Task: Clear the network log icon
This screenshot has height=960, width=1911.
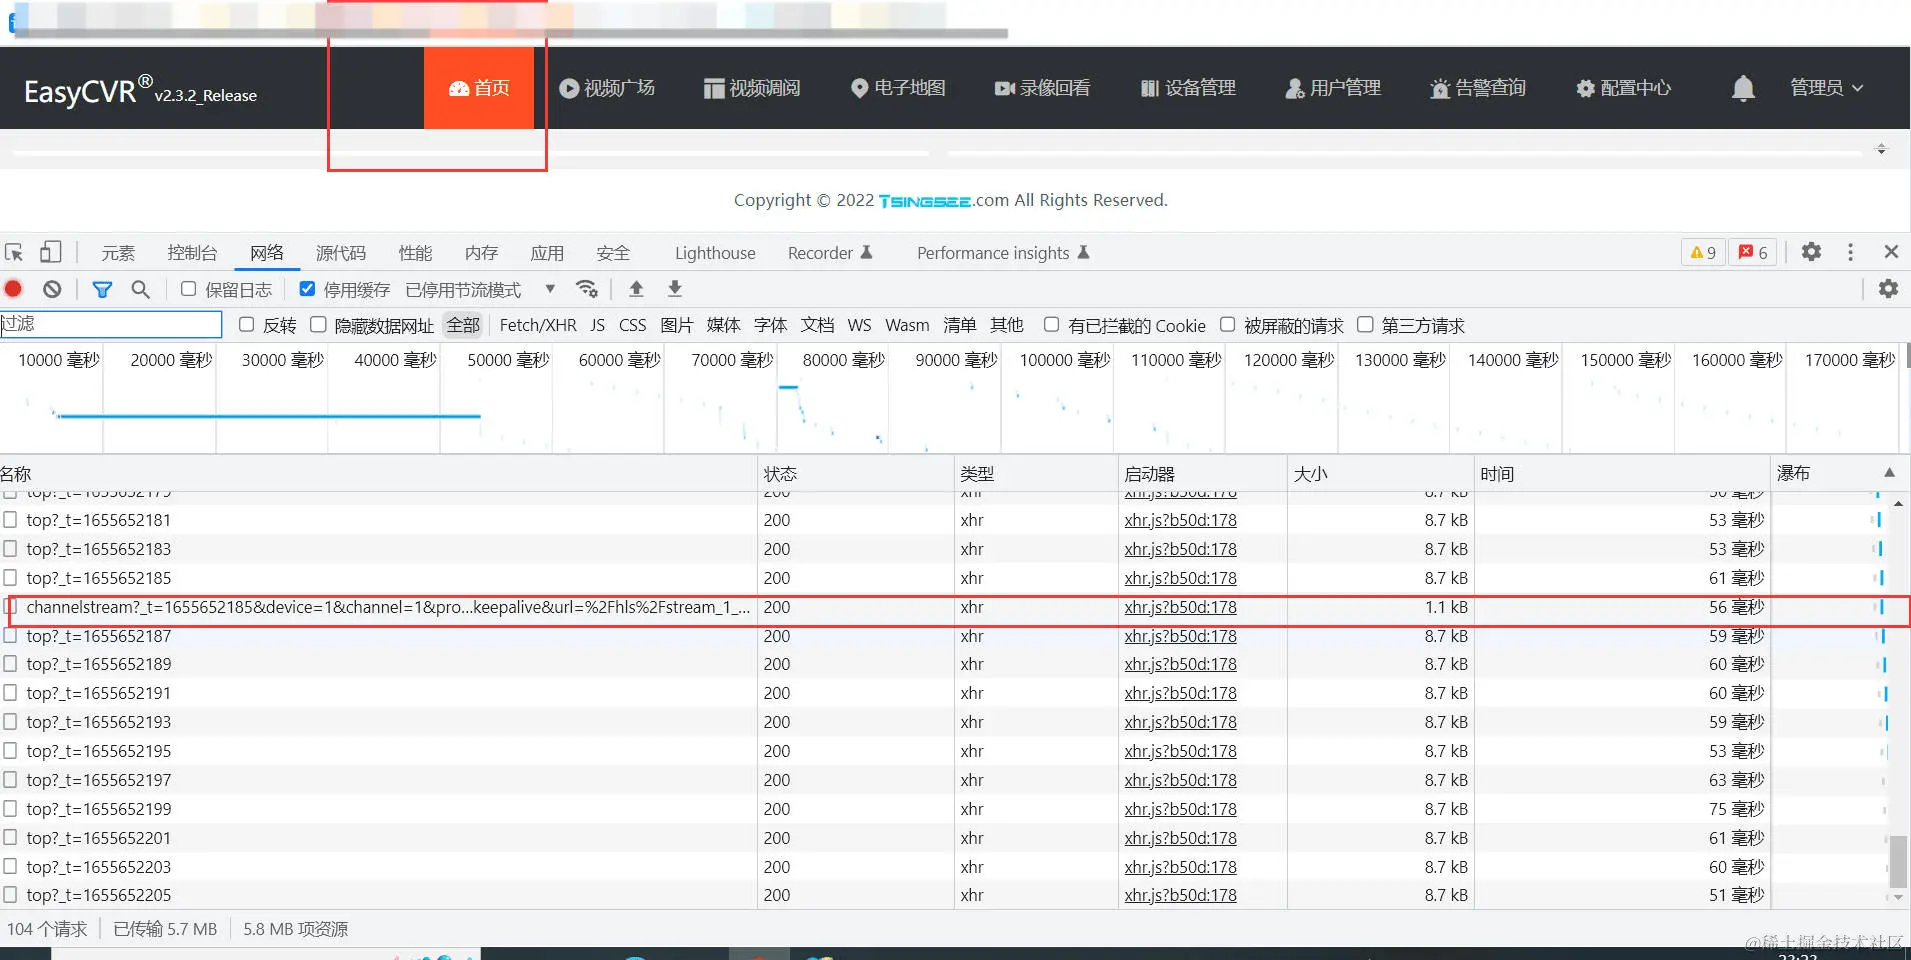Action: tap(52, 289)
